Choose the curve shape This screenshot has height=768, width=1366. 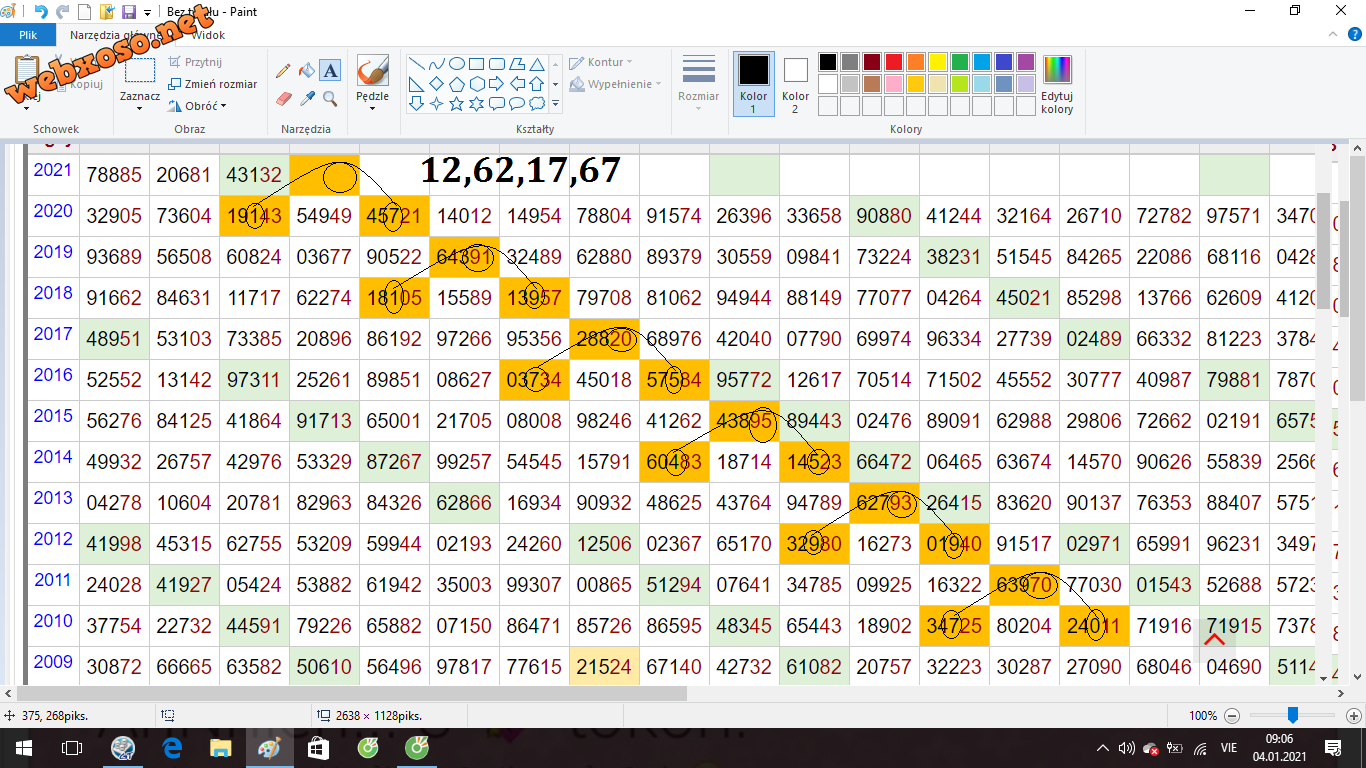pos(436,63)
